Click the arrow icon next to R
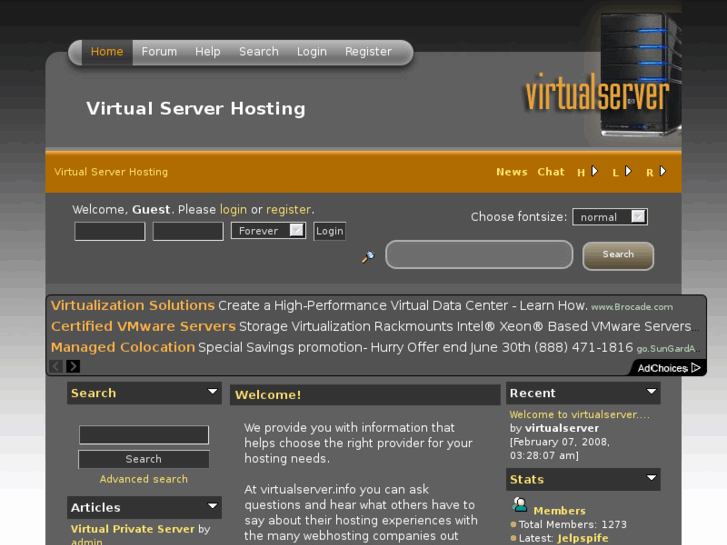 click(x=663, y=172)
